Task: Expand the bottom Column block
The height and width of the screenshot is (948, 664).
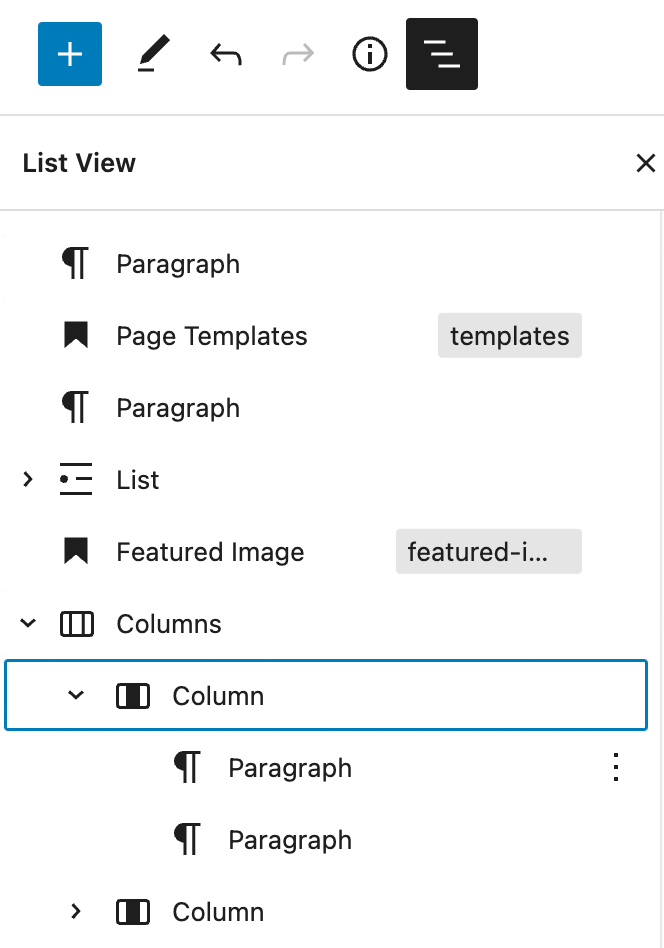Action: (75, 911)
